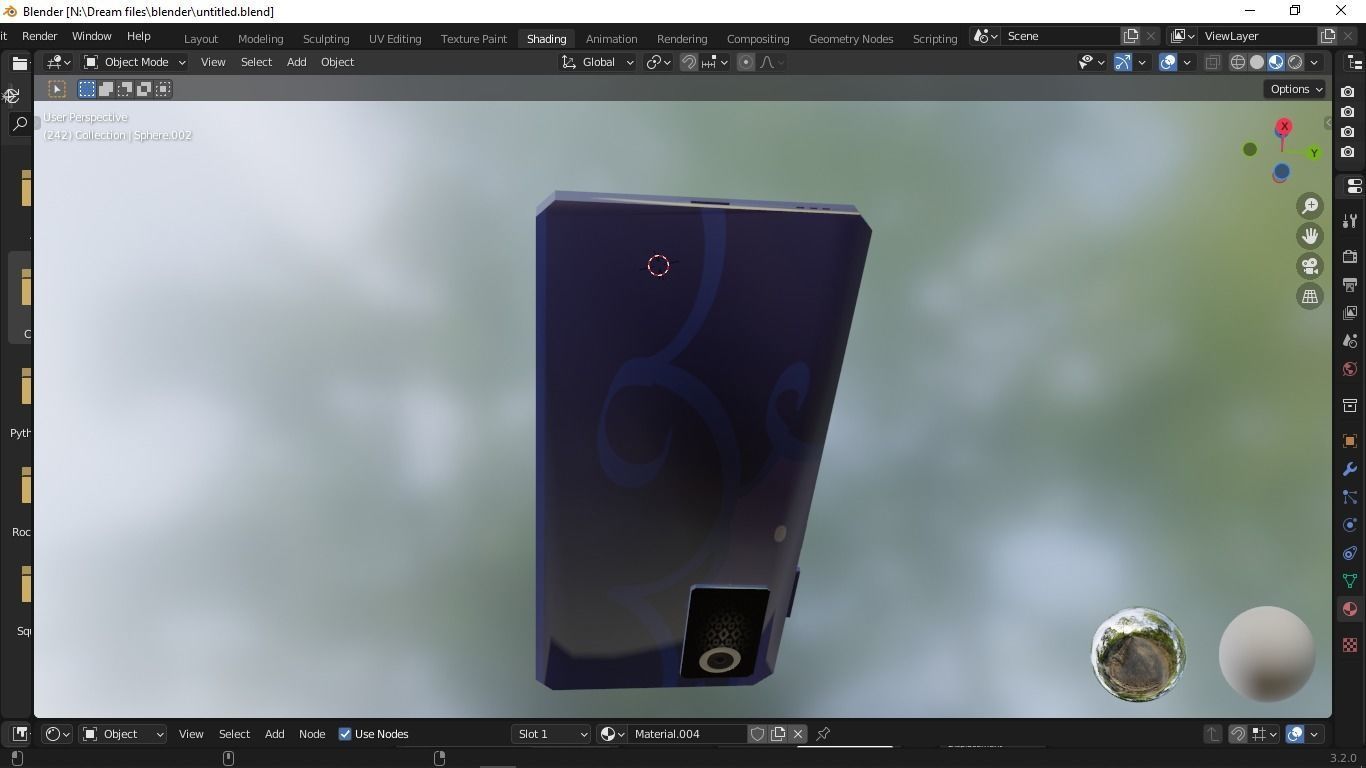This screenshot has height=768, width=1366.
Task: Open View Layer properties tab icon
Action: (1350, 313)
